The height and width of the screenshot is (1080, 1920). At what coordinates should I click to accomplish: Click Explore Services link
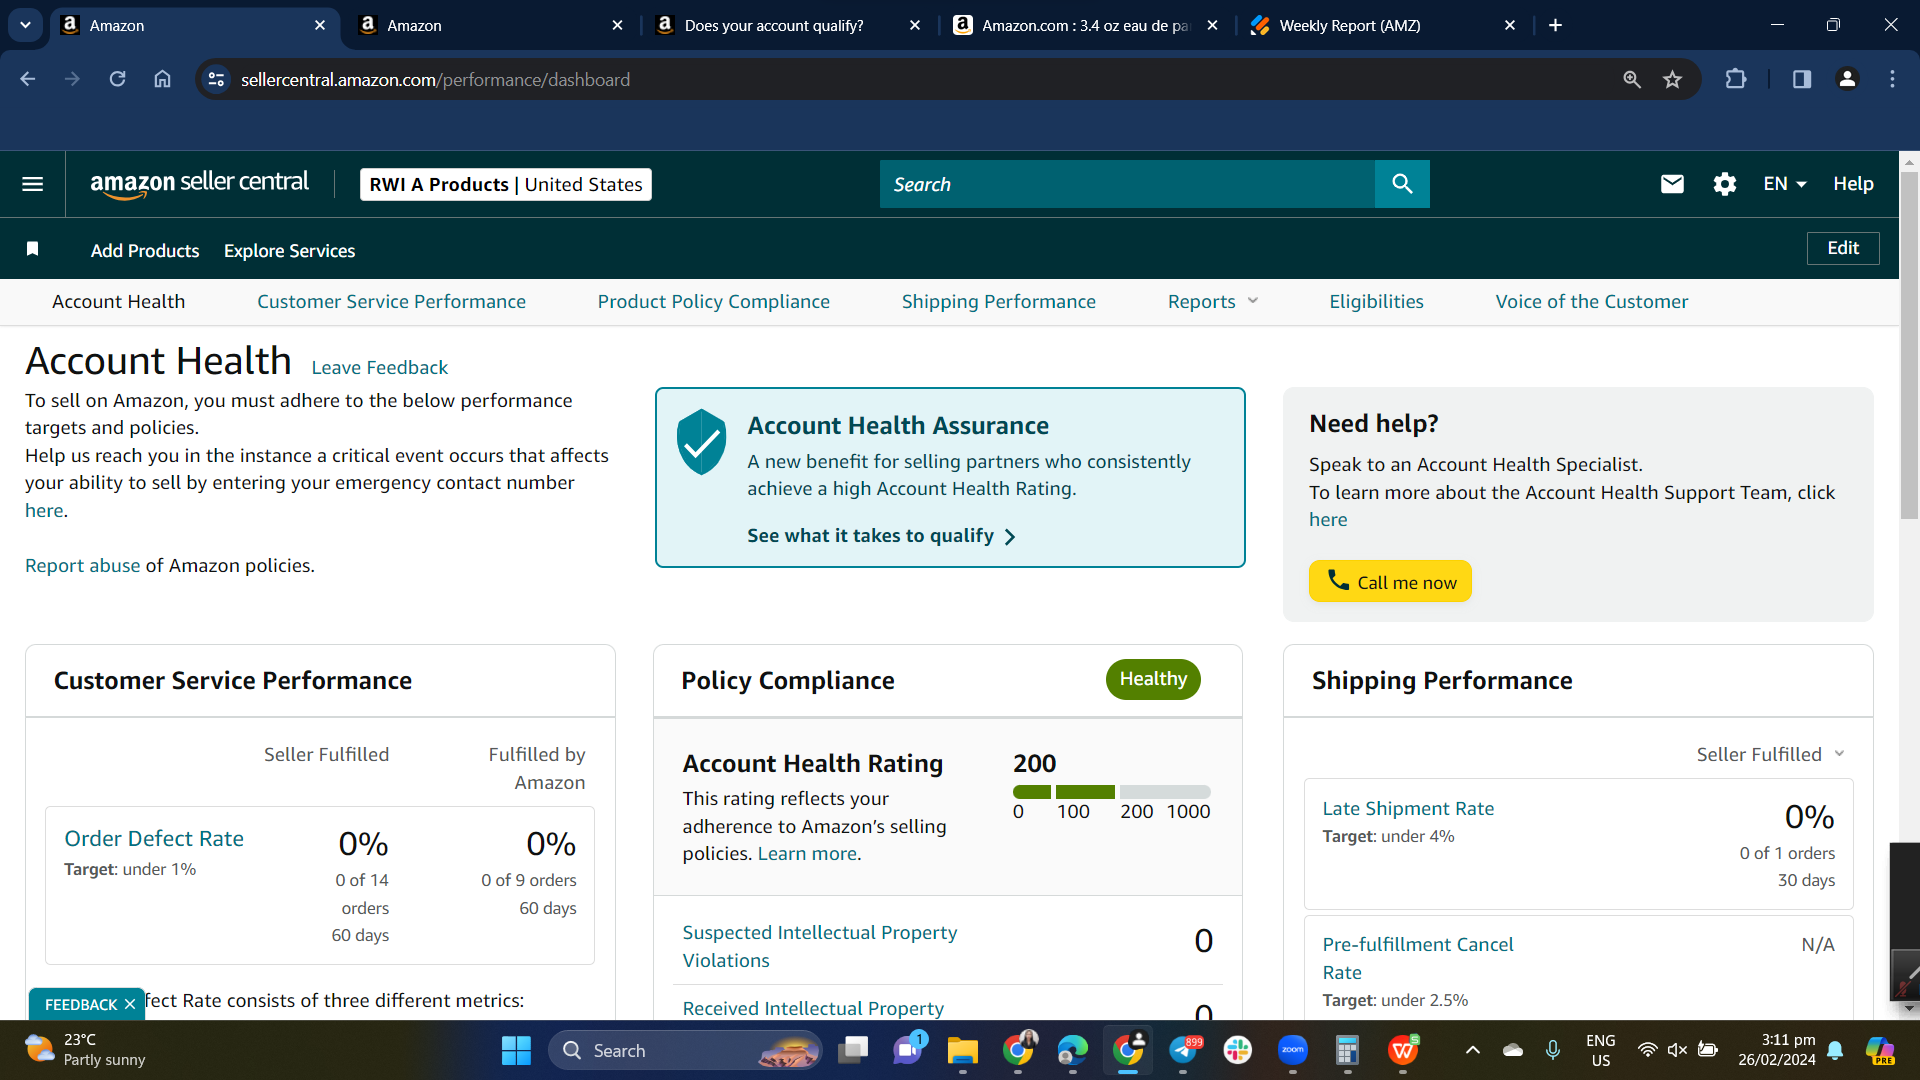coord(289,251)
